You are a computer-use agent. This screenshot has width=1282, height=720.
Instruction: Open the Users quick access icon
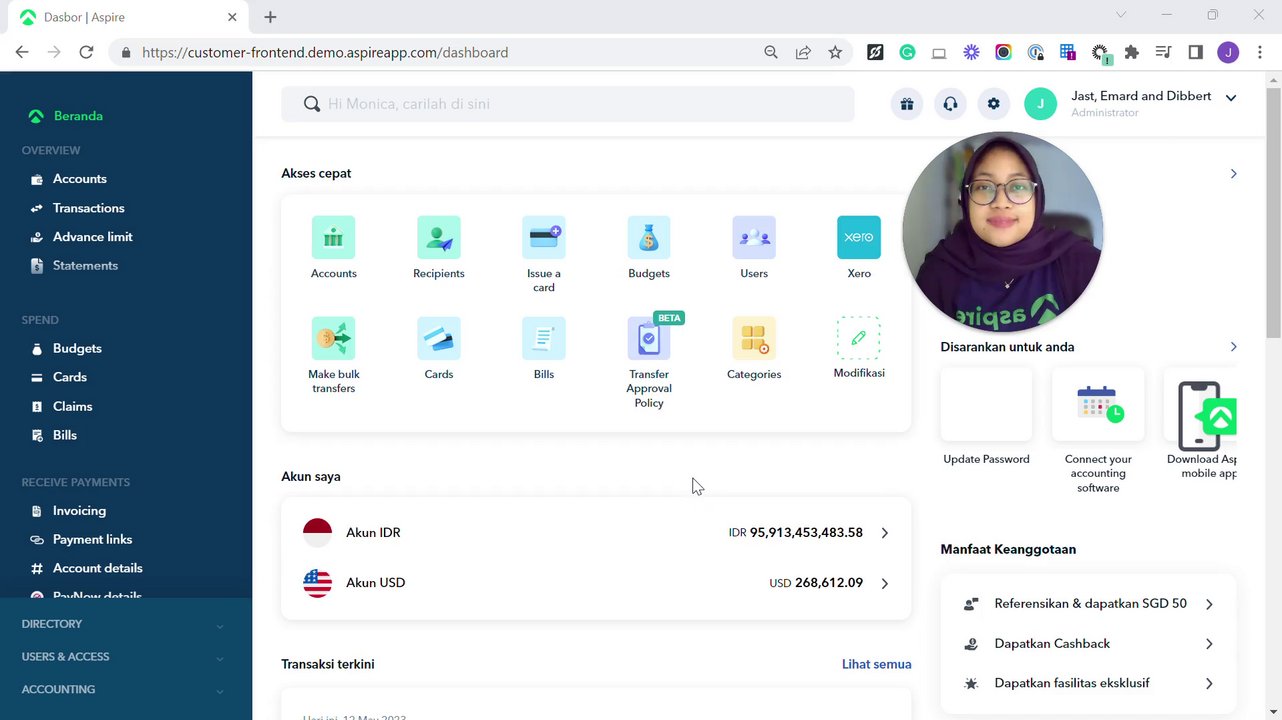tap(754, 237)
